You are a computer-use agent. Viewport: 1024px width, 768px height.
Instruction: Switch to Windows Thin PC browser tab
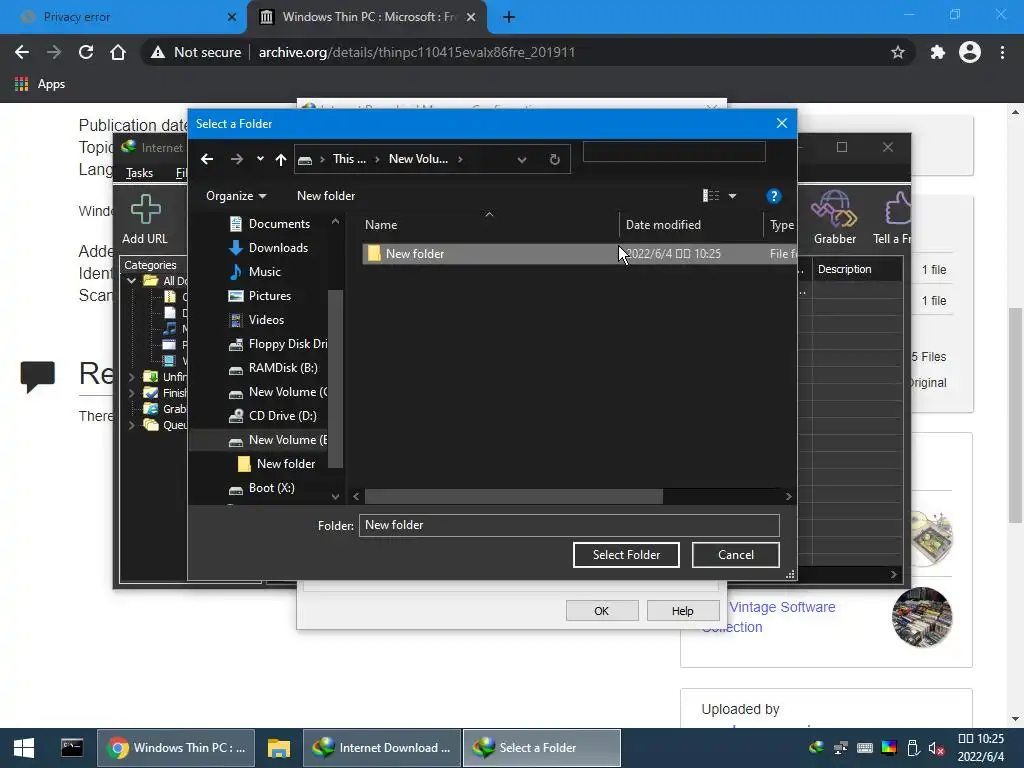click(367, 17)
